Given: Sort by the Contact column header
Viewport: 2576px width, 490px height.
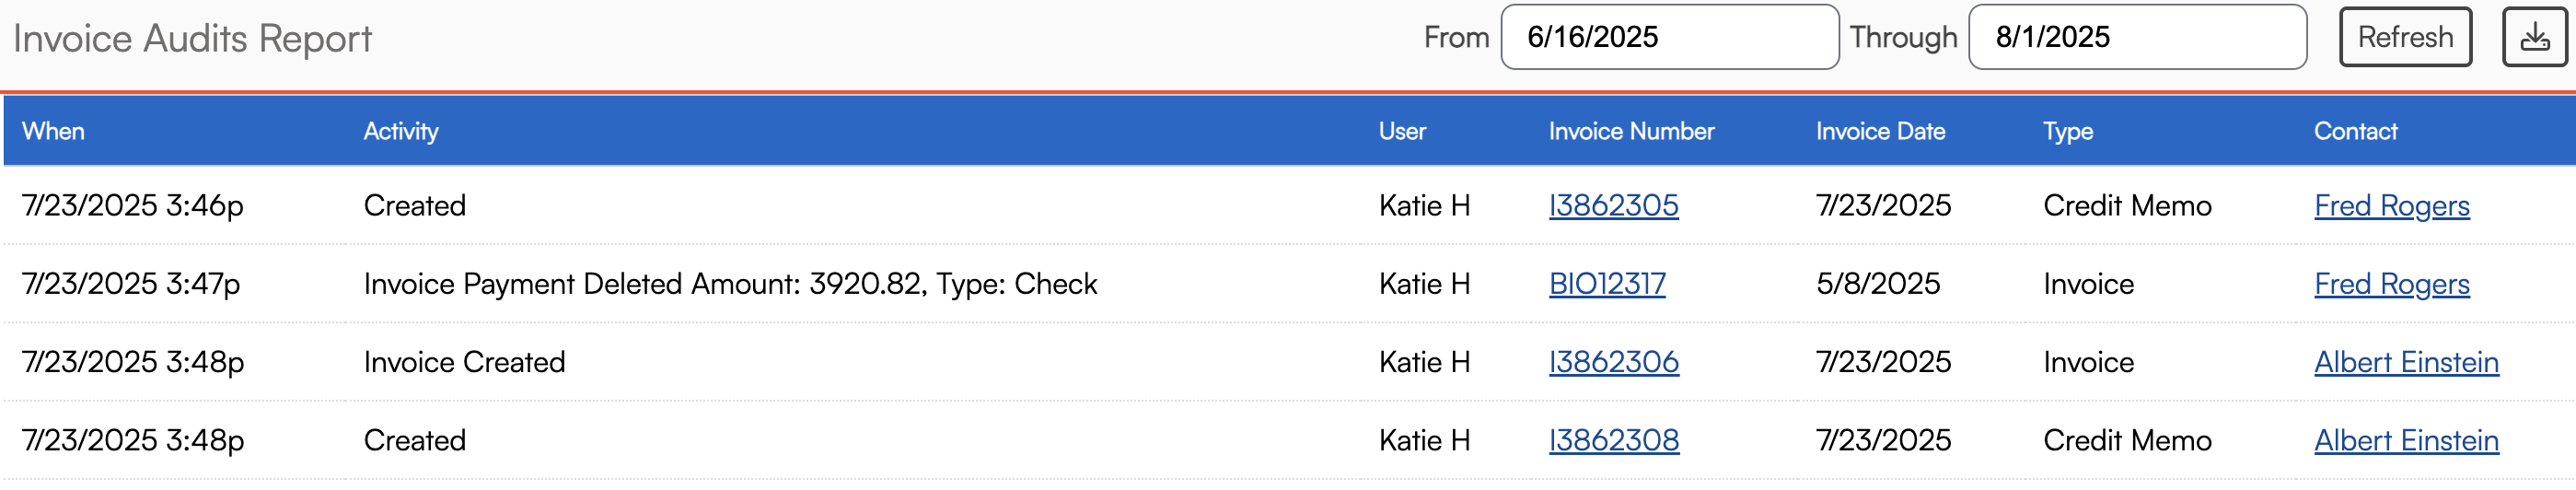Looking at the screenshot, I should (2355, 131).
